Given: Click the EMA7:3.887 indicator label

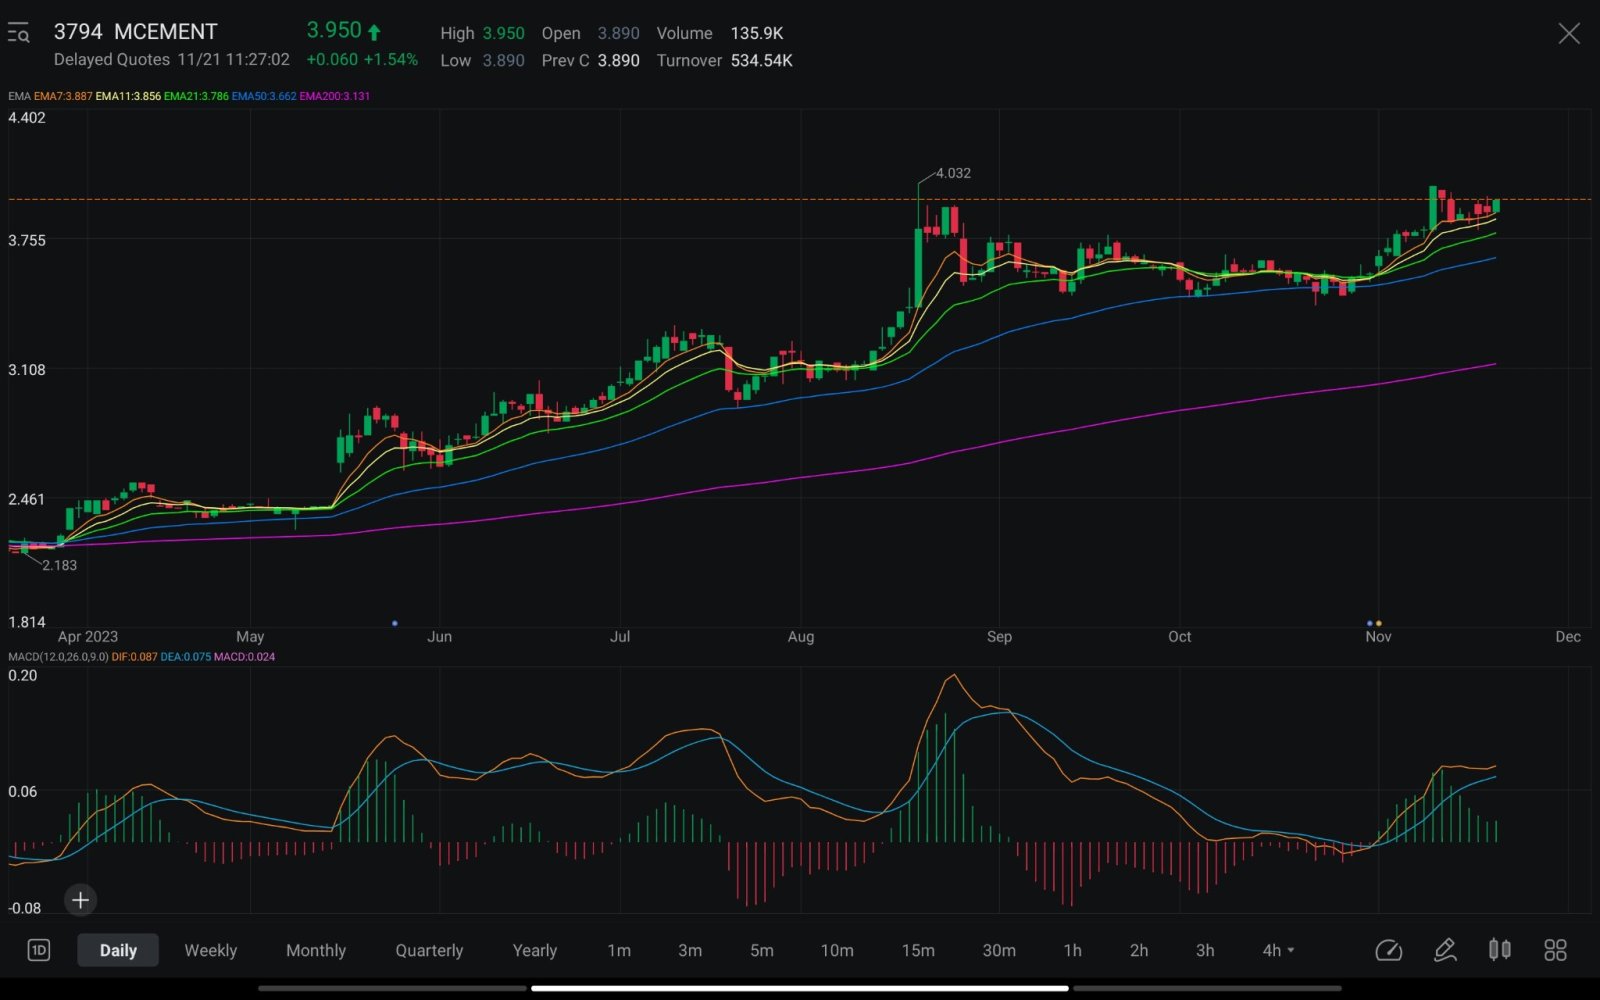Looking at the screenshot, I should point(63,96).
